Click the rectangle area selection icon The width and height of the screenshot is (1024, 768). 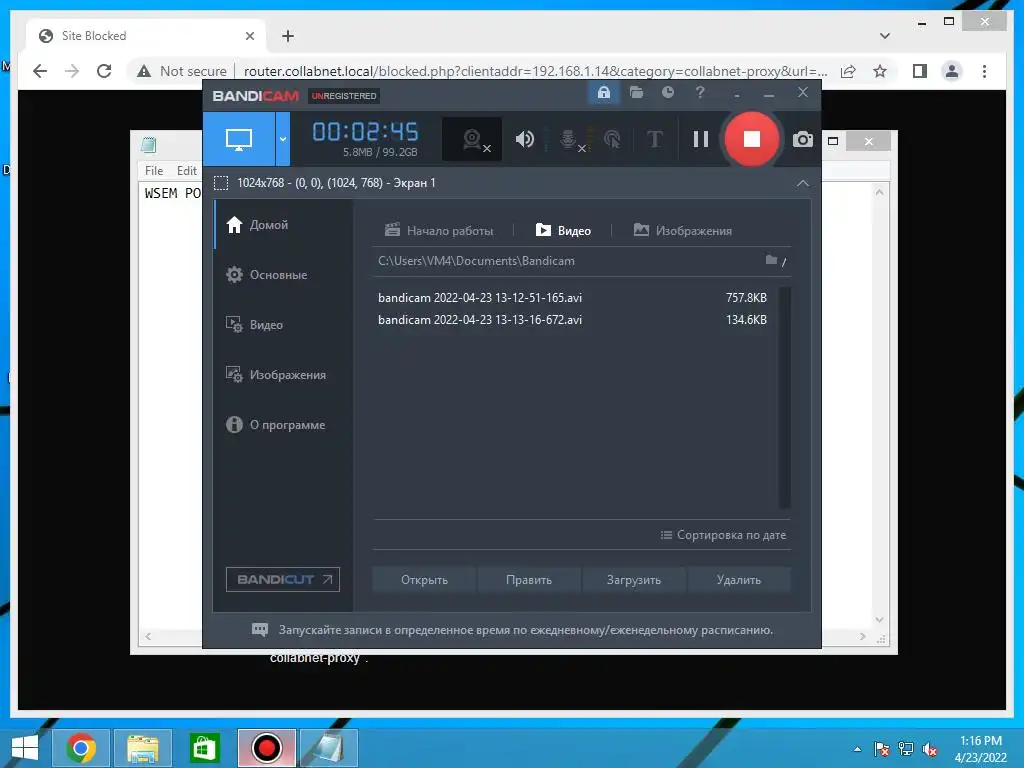coord(221,183)
